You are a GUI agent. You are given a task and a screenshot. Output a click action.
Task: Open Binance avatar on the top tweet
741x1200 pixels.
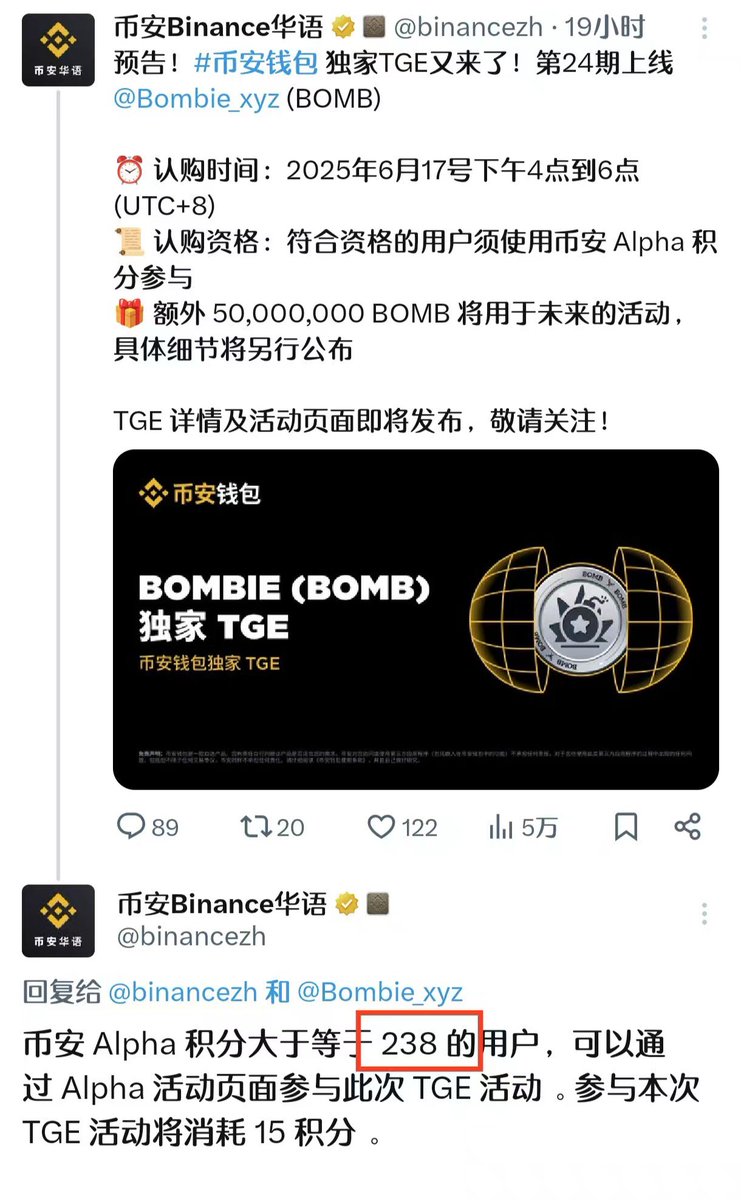click(x=58, y=51)
